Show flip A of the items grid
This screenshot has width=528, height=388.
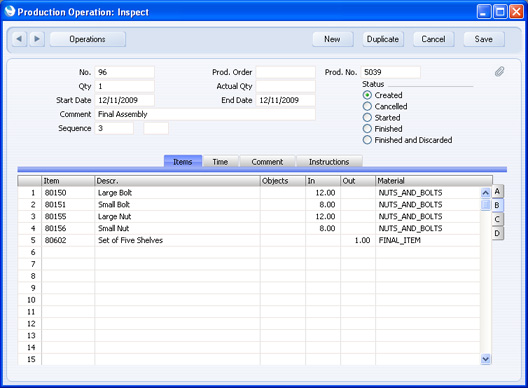click(497, 191)
